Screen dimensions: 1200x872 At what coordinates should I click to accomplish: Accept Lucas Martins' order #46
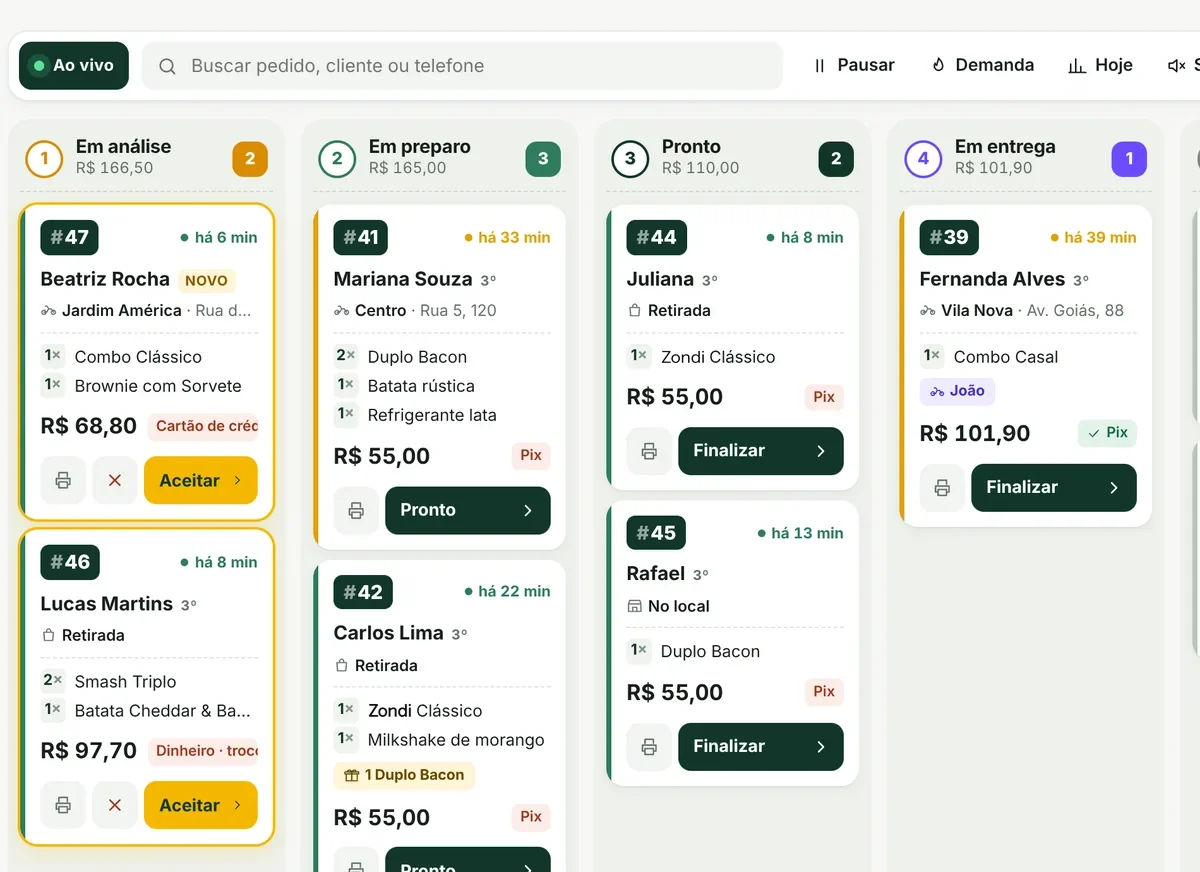point(201,805)
